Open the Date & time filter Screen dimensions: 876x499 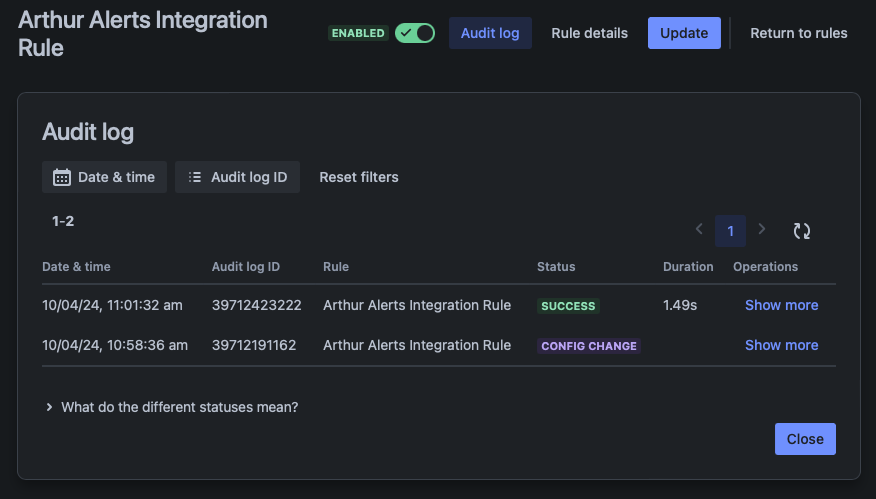tap(104, 177)
